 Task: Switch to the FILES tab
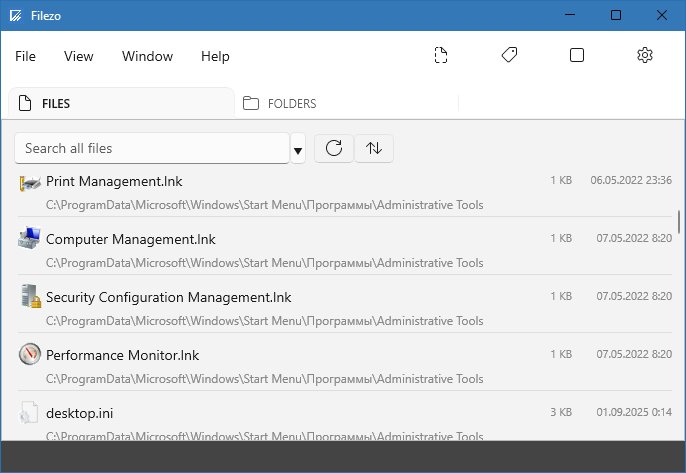[x=122, y=103]
